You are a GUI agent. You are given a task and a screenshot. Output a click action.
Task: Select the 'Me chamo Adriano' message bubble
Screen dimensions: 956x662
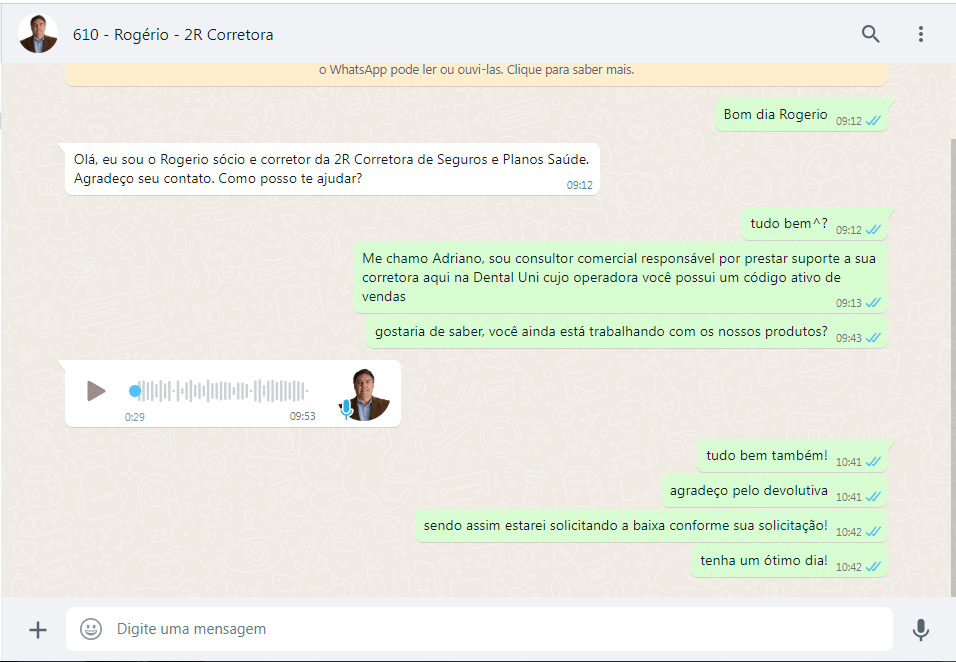[620, 277]
